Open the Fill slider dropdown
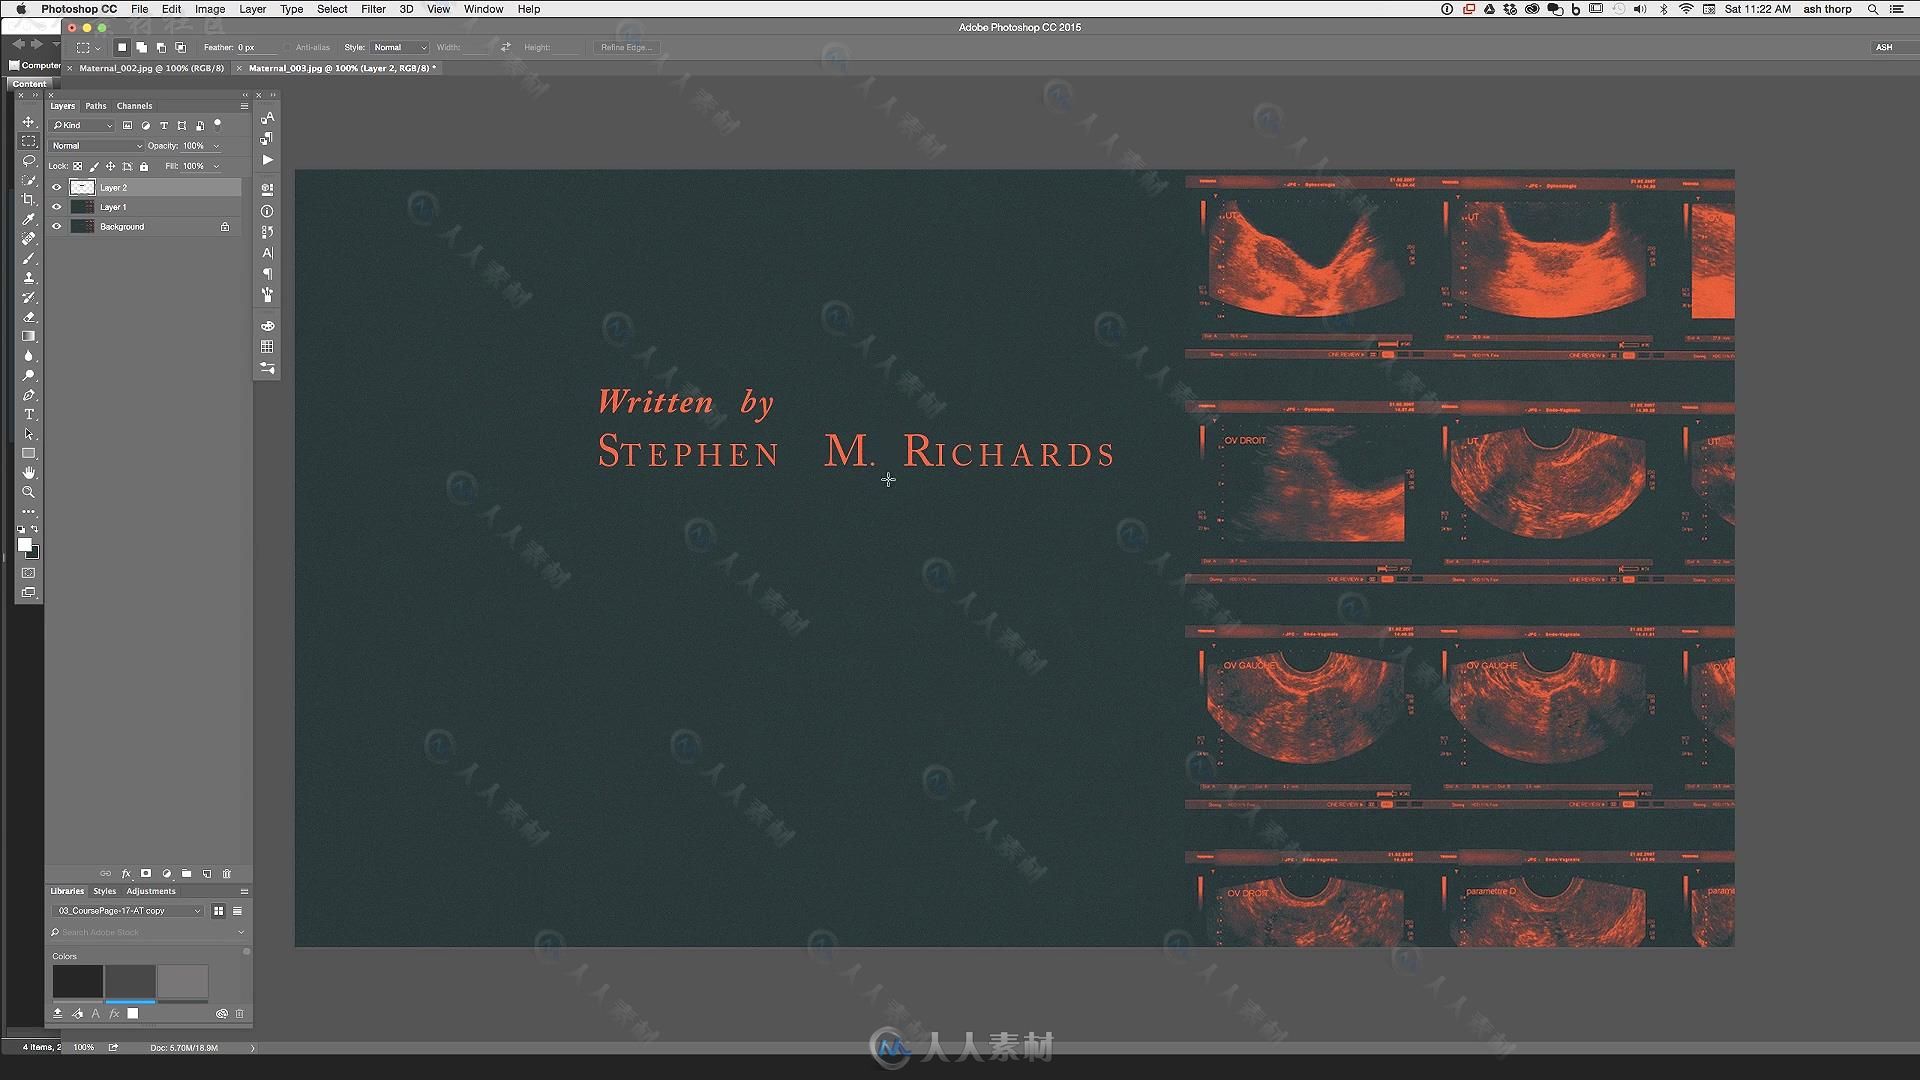Viewport: 1920px width, 1080px height. (216, 166)
